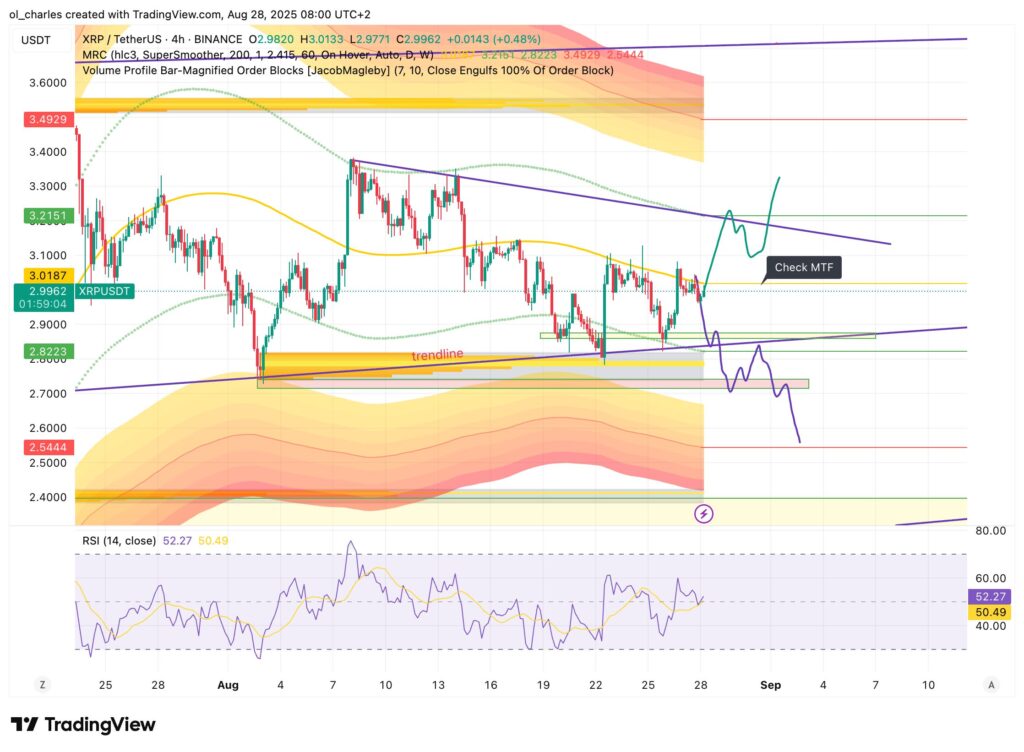Open timezone settings via the Z icon
The image size is (1024, 752).
[x=42, y=685]
